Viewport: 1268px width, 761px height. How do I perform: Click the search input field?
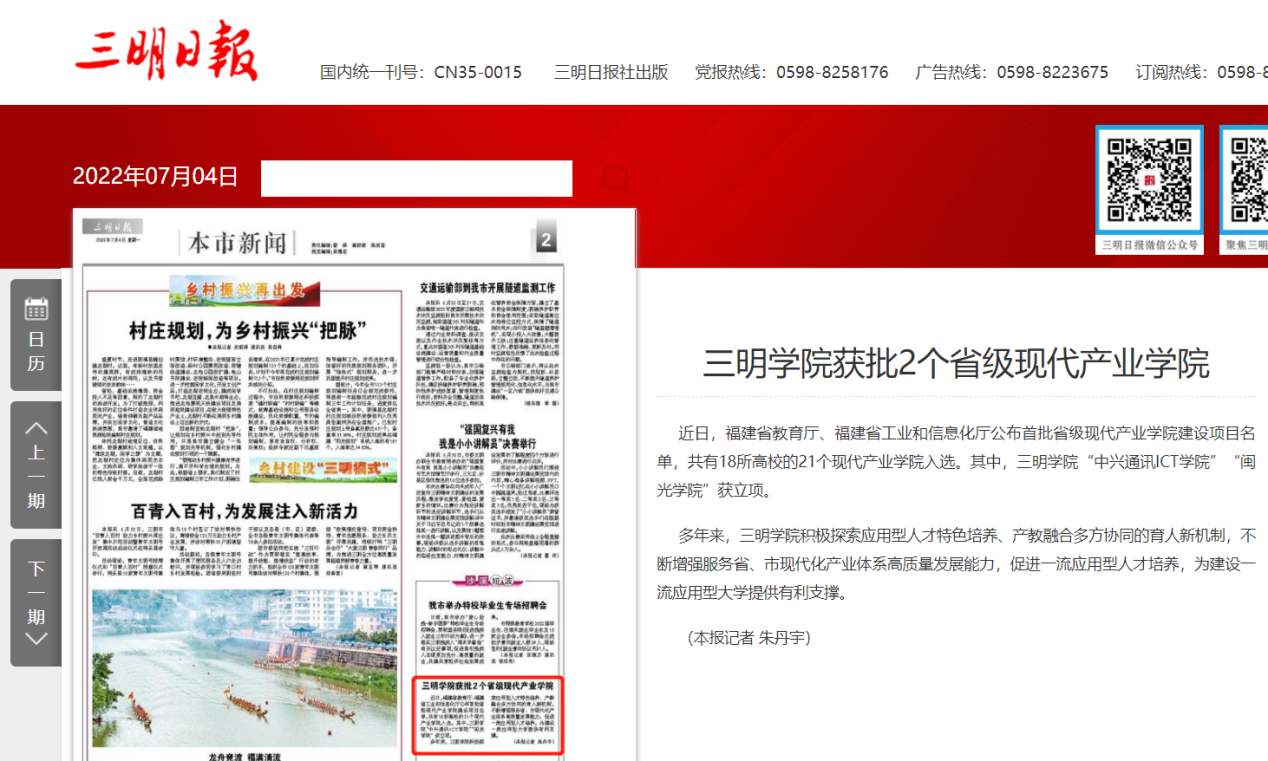tap(416, 179)
